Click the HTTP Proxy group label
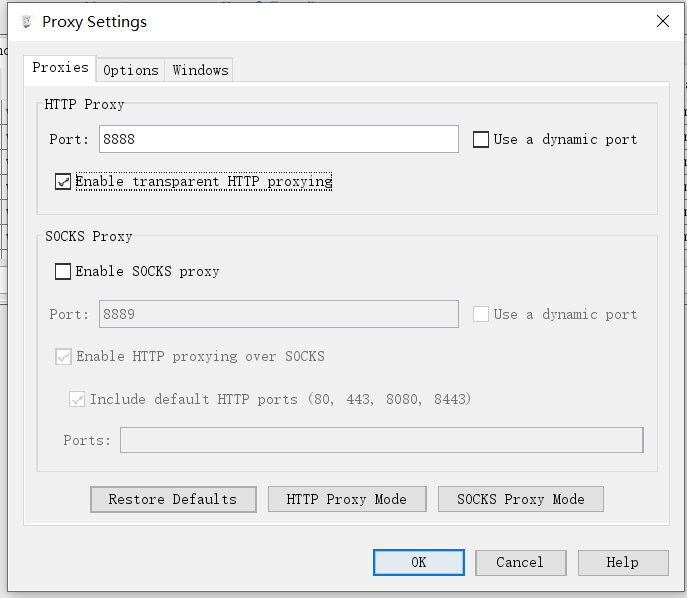The height and width of the screenshot is (598, 687). coord(84,104)
